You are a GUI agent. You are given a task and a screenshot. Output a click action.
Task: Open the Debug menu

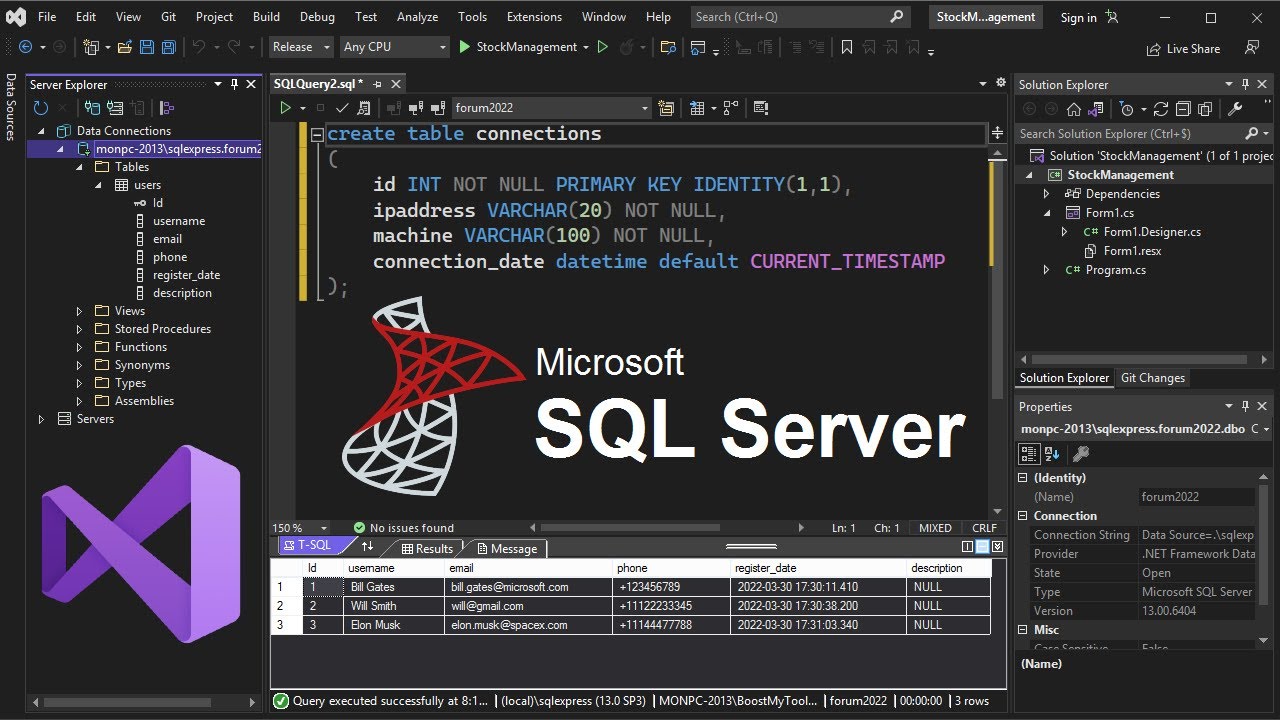click(317, 17)
